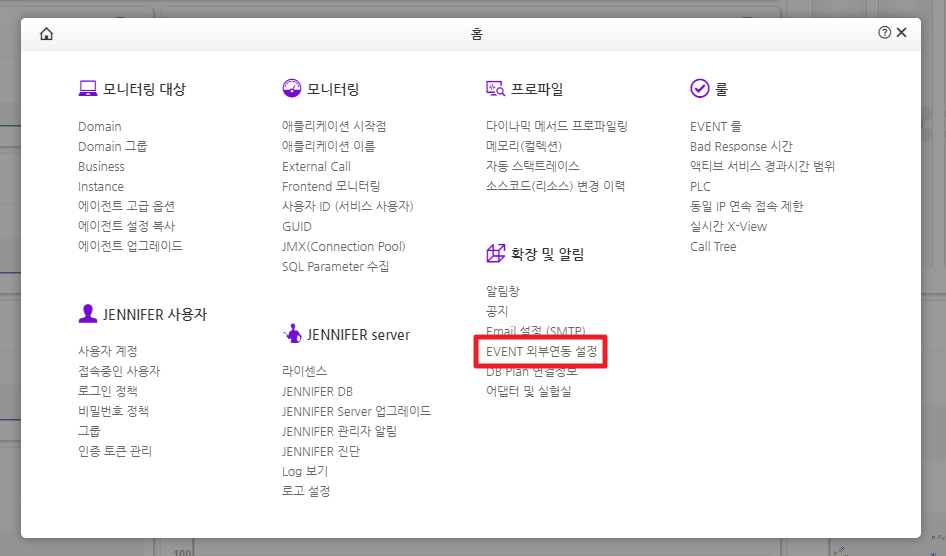Click the monitoring gauge icon
Screen dimensions: 946x556
pos(291,89)
